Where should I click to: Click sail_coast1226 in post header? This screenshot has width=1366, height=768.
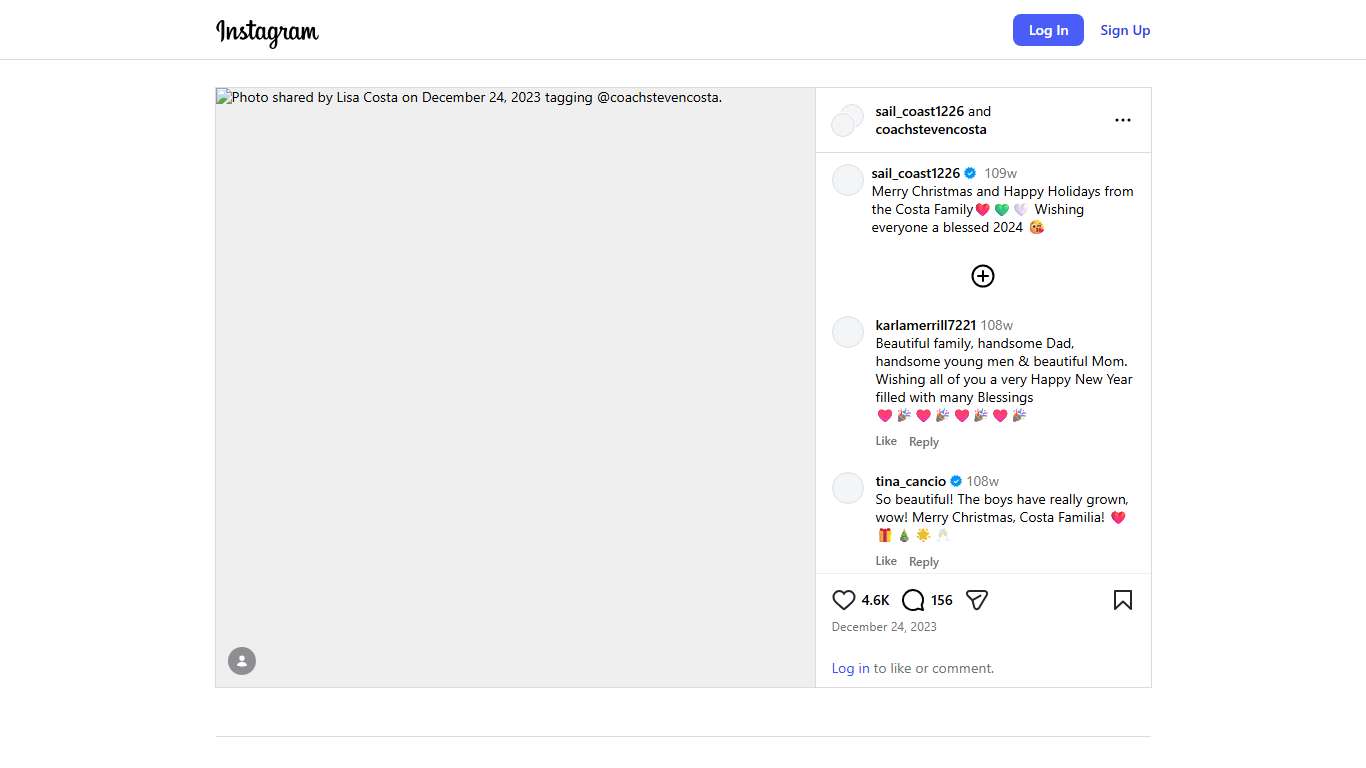(919, 111)
